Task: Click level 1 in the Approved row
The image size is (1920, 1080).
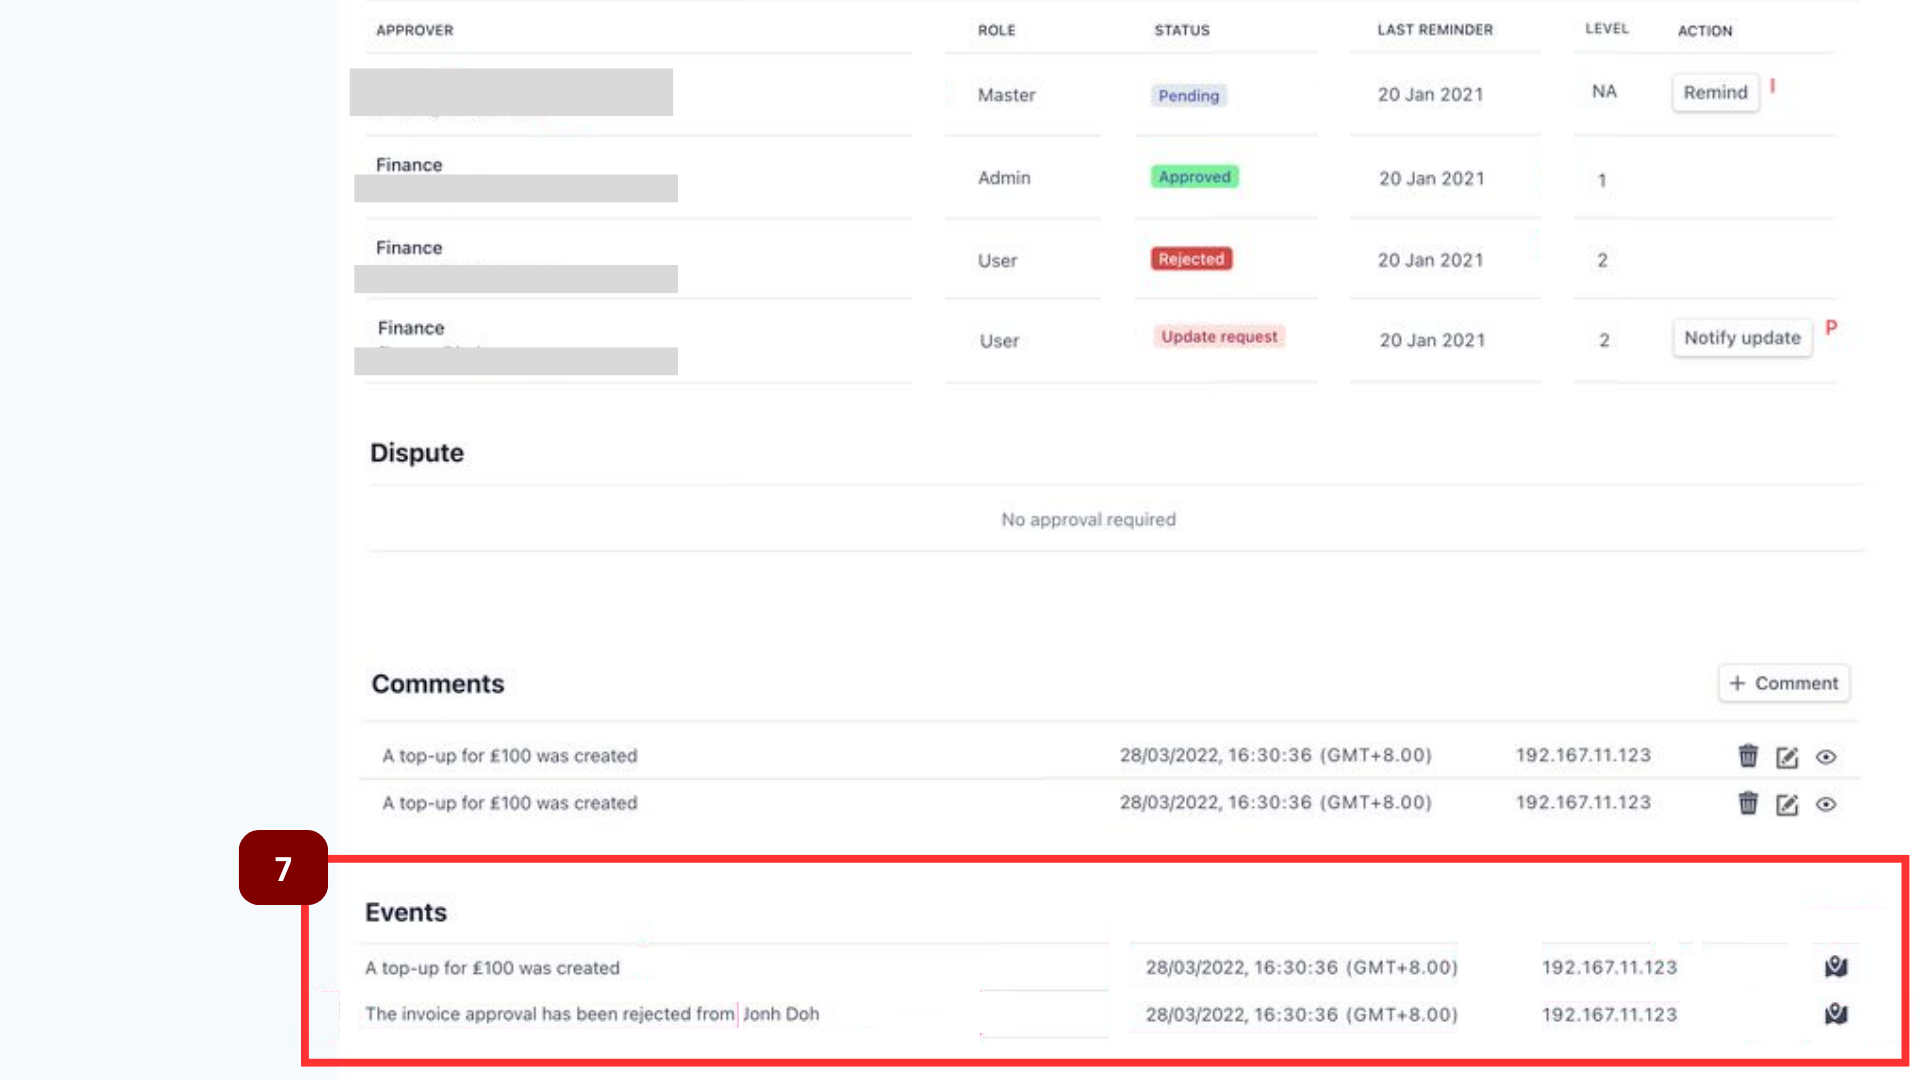Action: [x=1601, y=181]
